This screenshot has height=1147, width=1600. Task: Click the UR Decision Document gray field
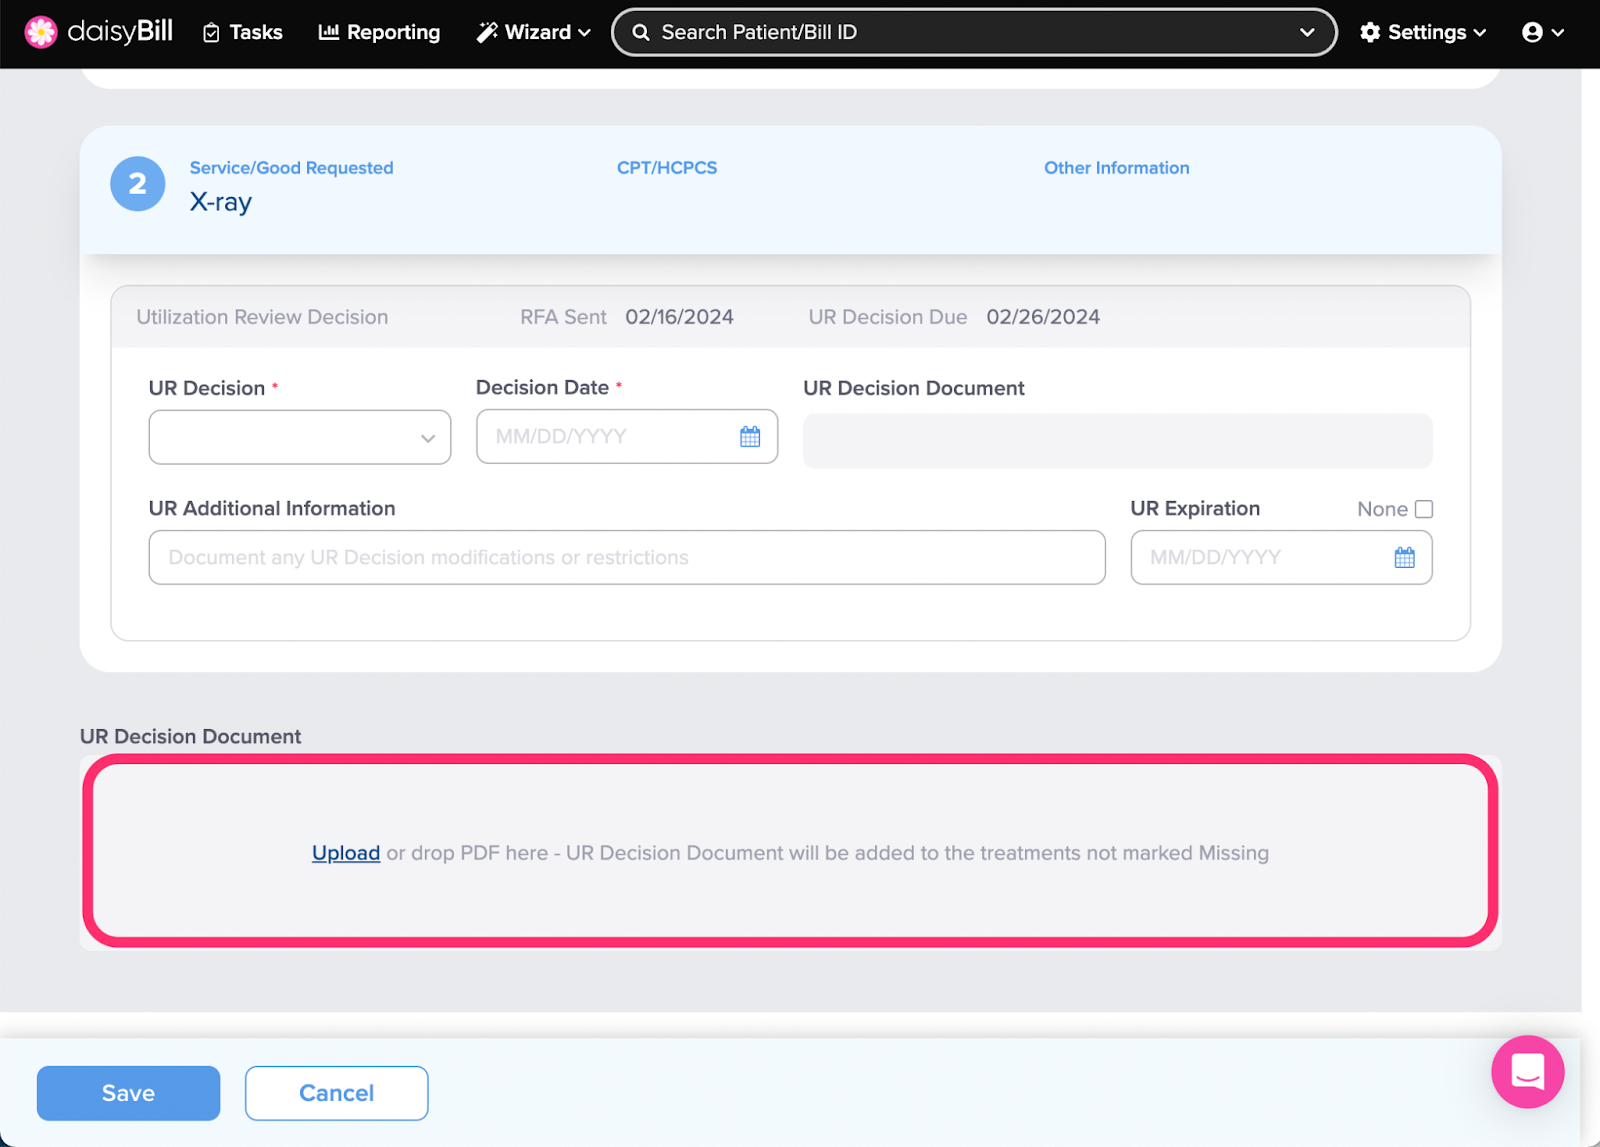[x=1118, y=441]
